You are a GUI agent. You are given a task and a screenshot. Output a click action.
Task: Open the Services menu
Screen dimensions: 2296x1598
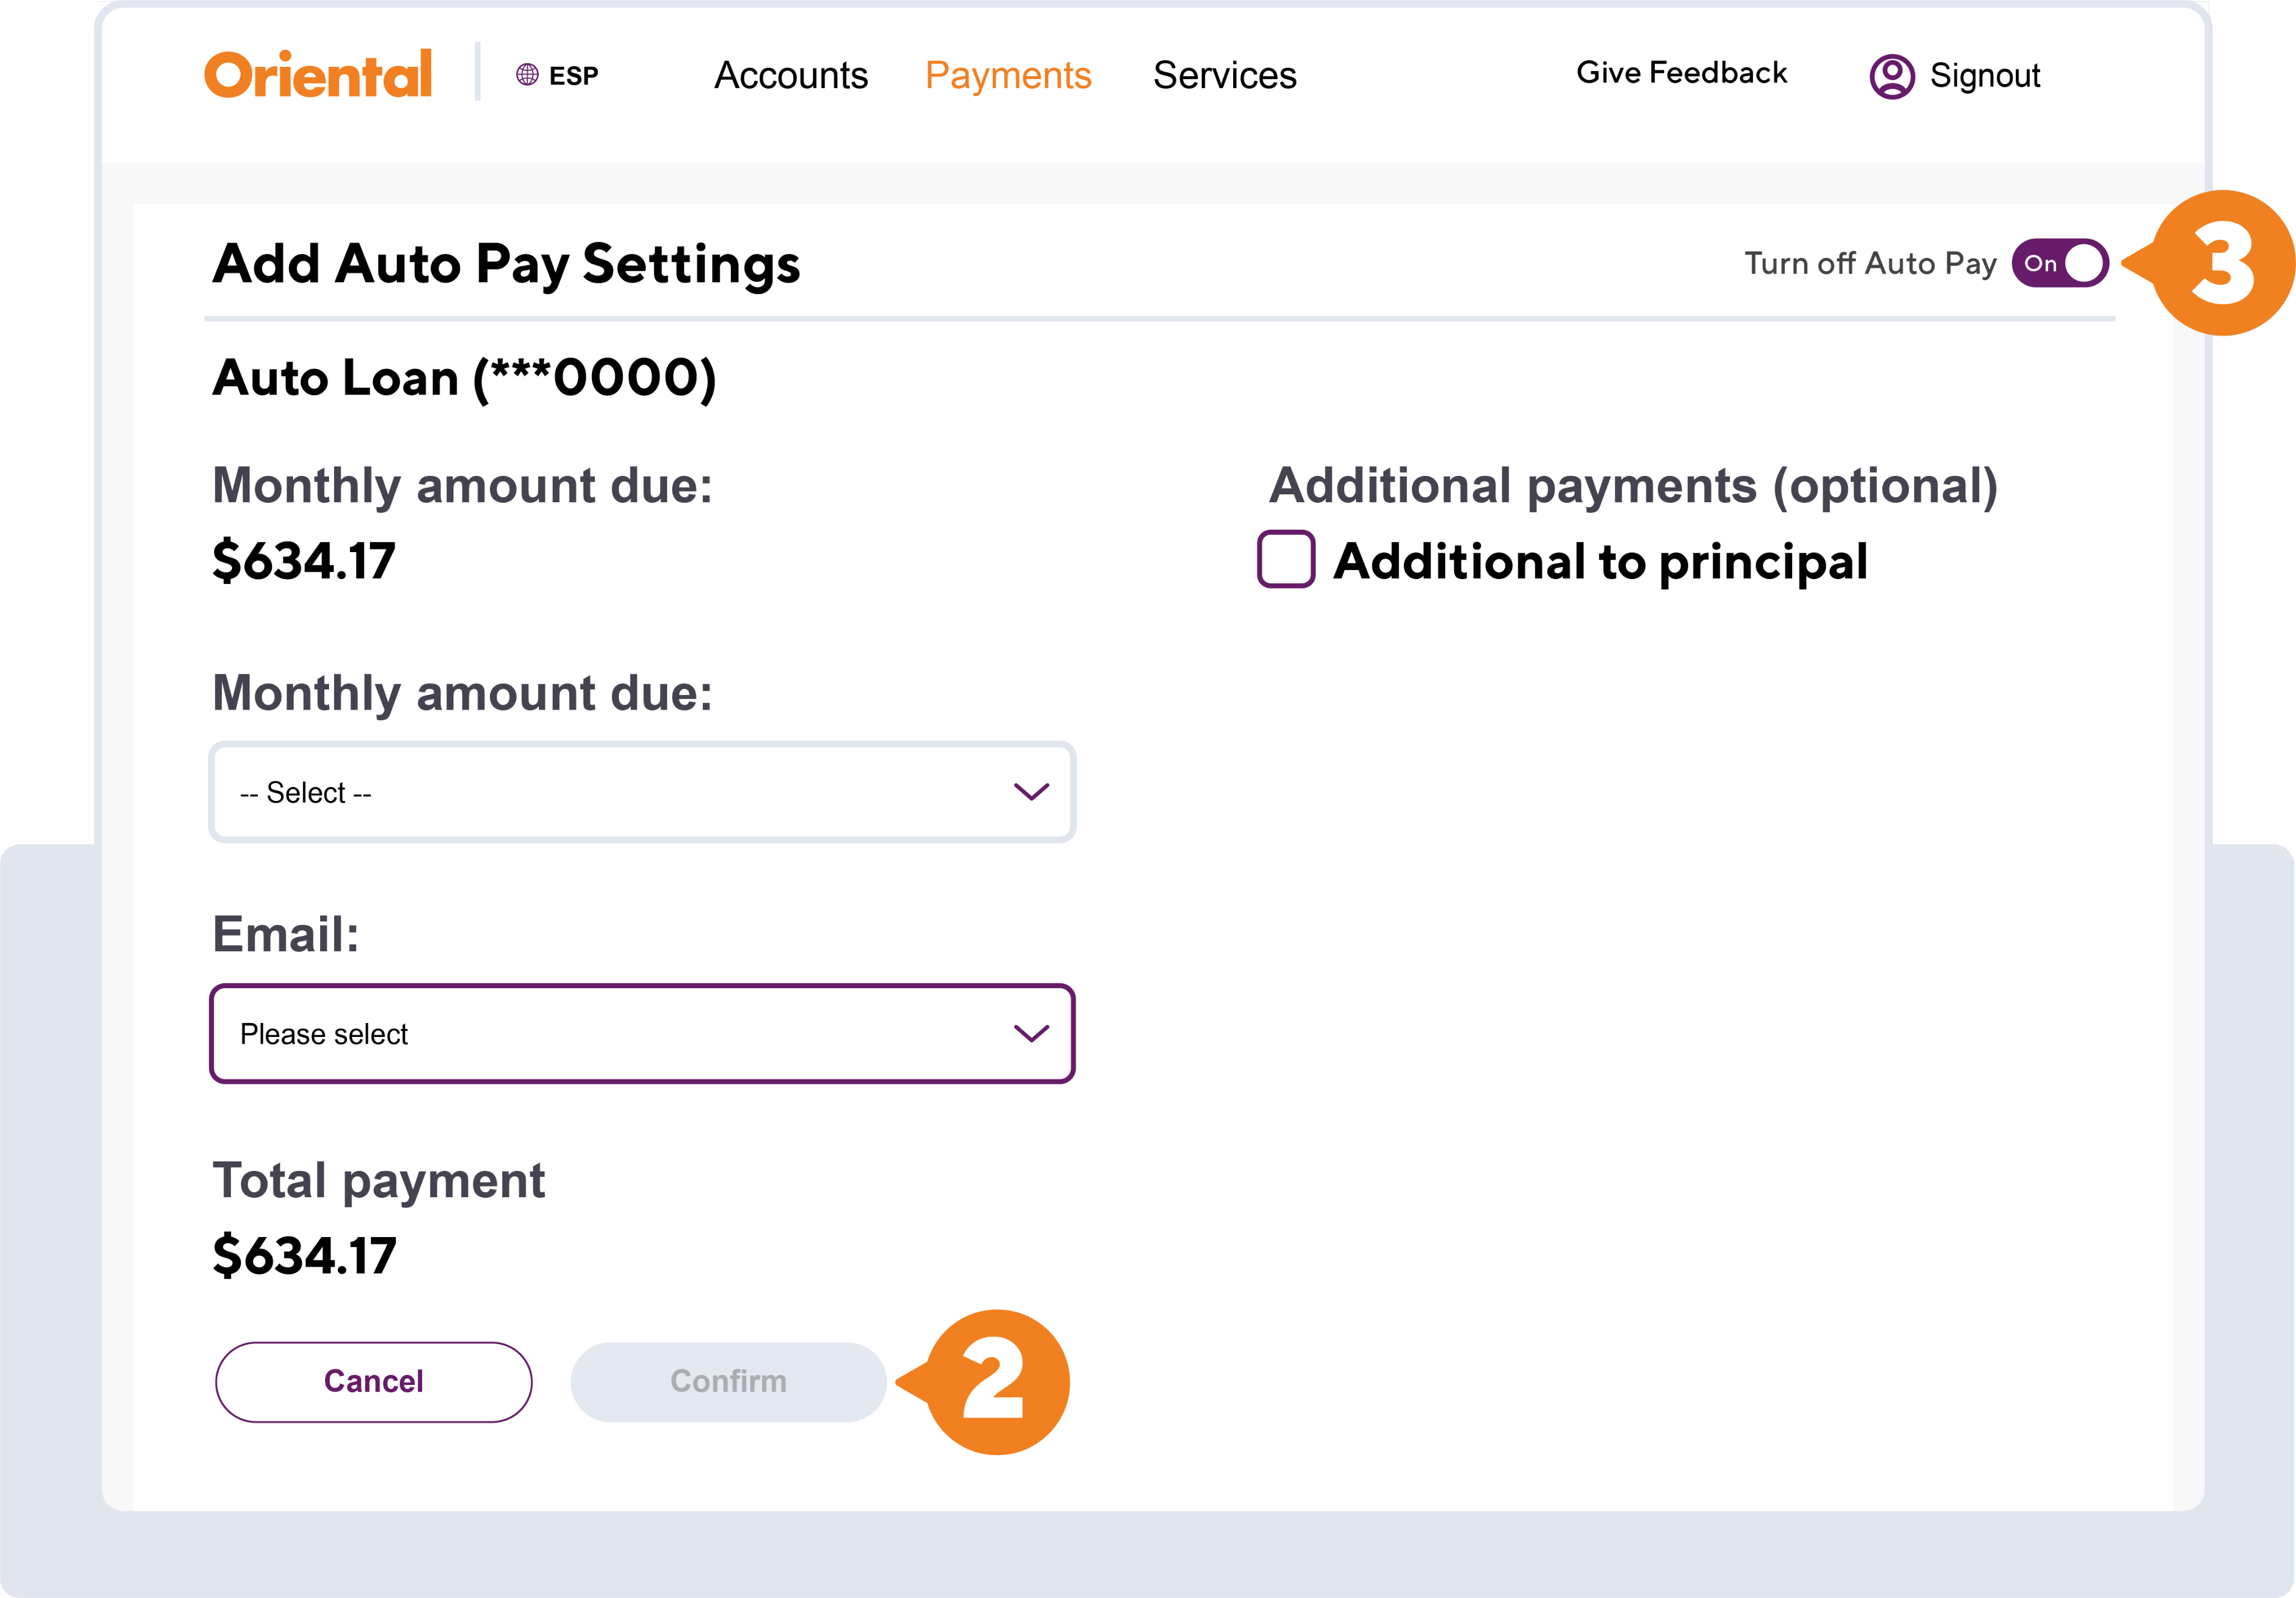click(1225, 76)
